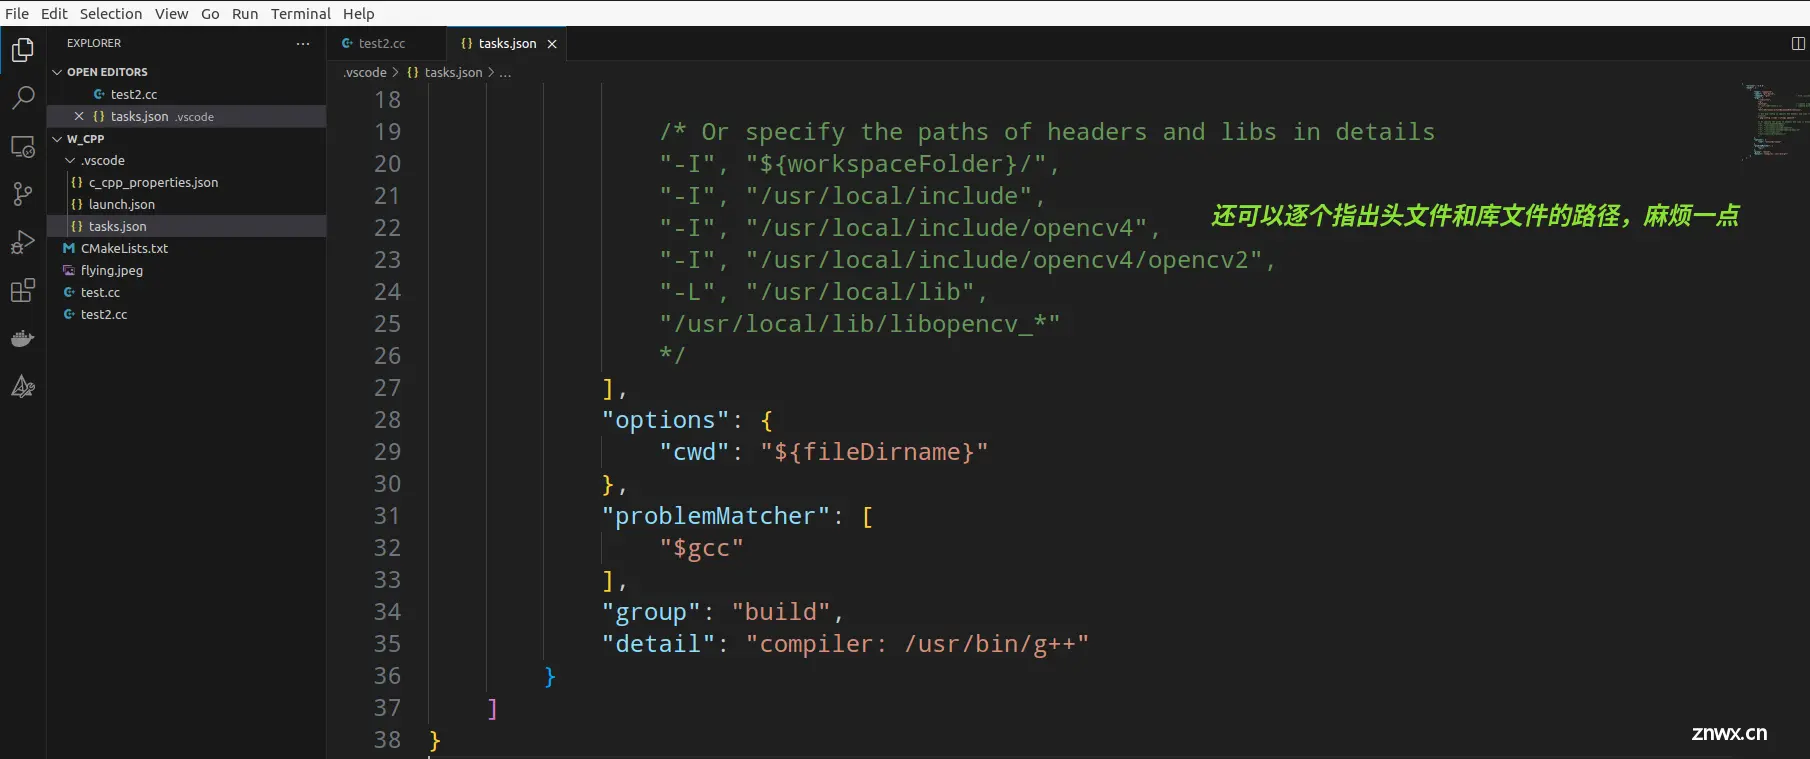The image size is (1810, 759).
Task: Open c_cpp_properties.json in the file tree
Action: point(186,182)
